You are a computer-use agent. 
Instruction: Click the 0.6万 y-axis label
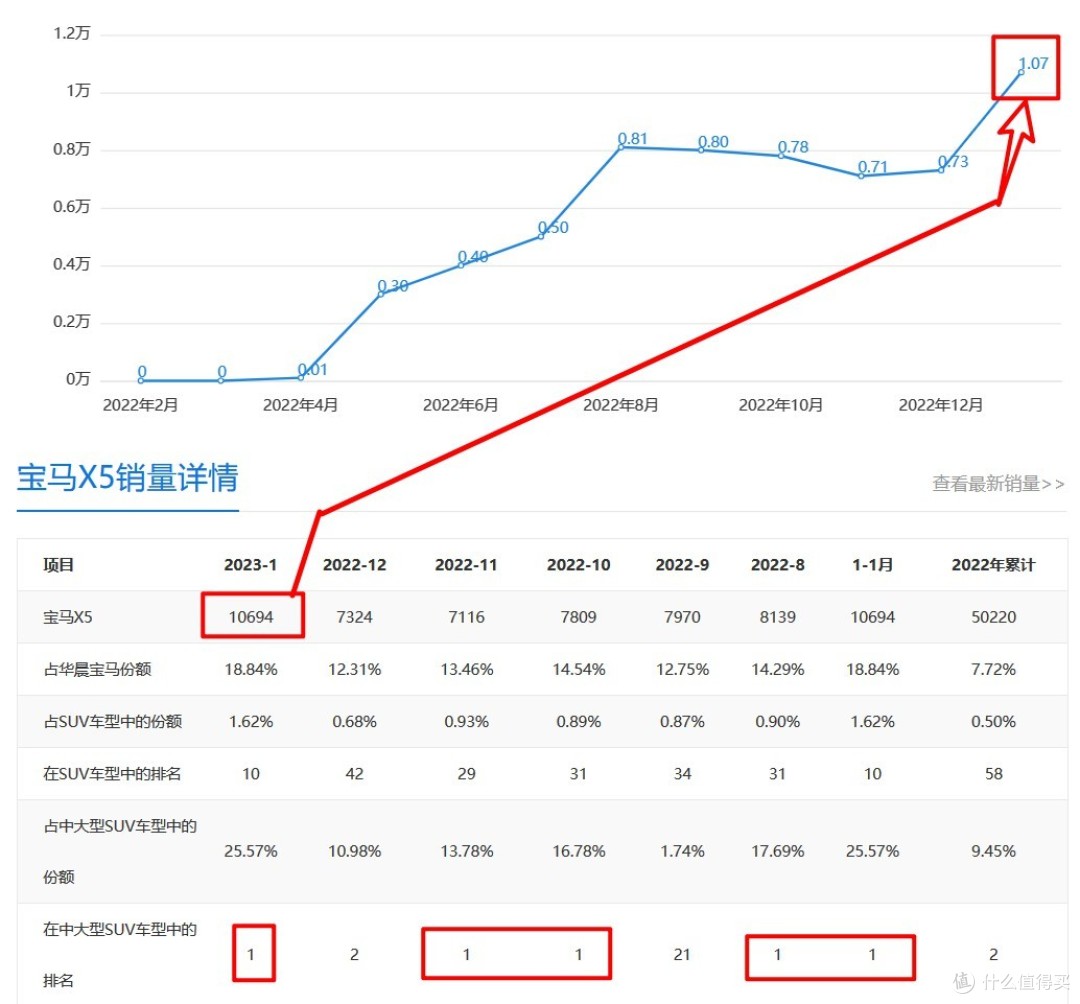(72, 206)
